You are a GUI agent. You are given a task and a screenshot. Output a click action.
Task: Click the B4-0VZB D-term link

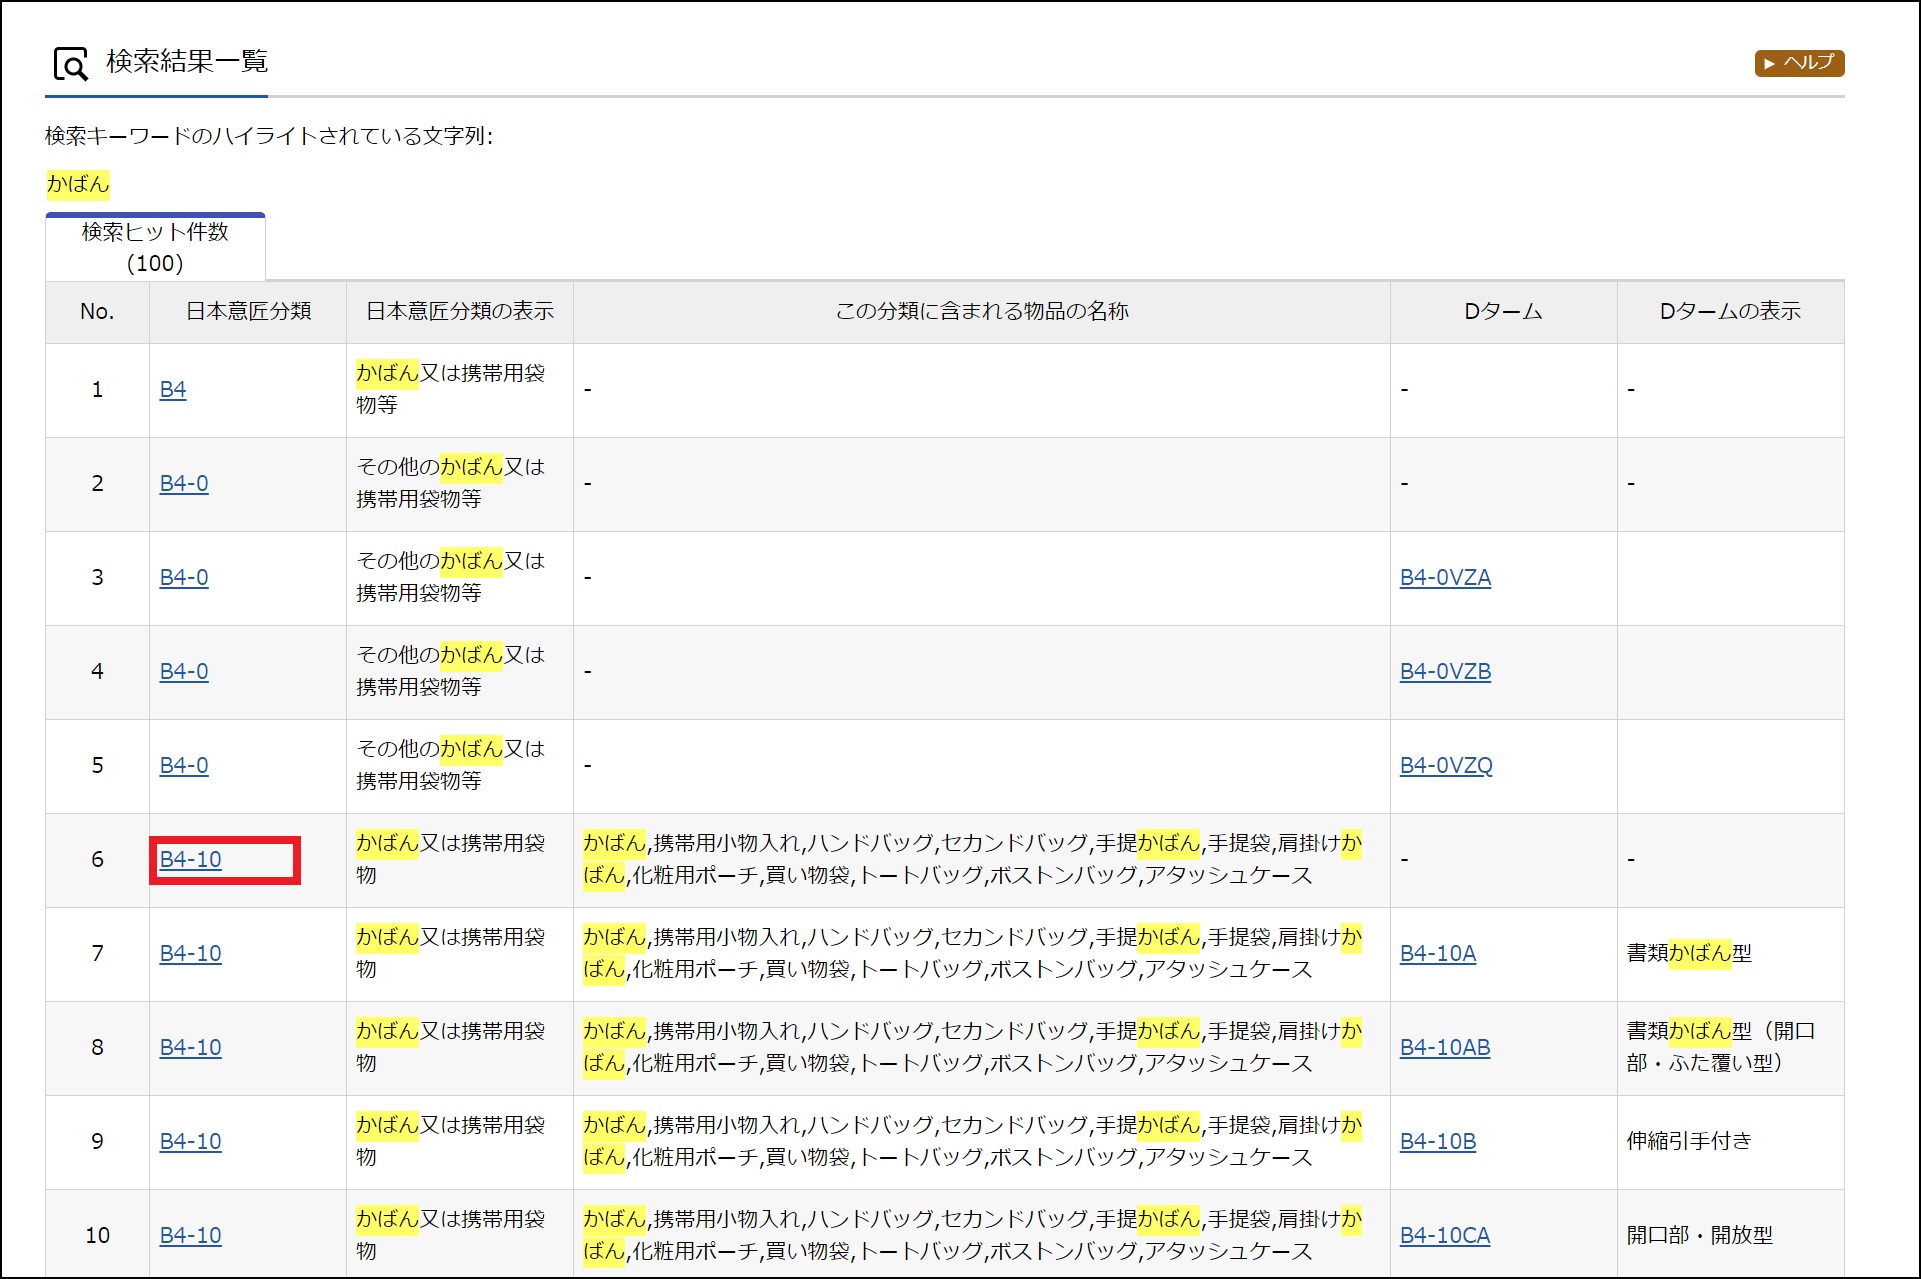(1444, 672)
